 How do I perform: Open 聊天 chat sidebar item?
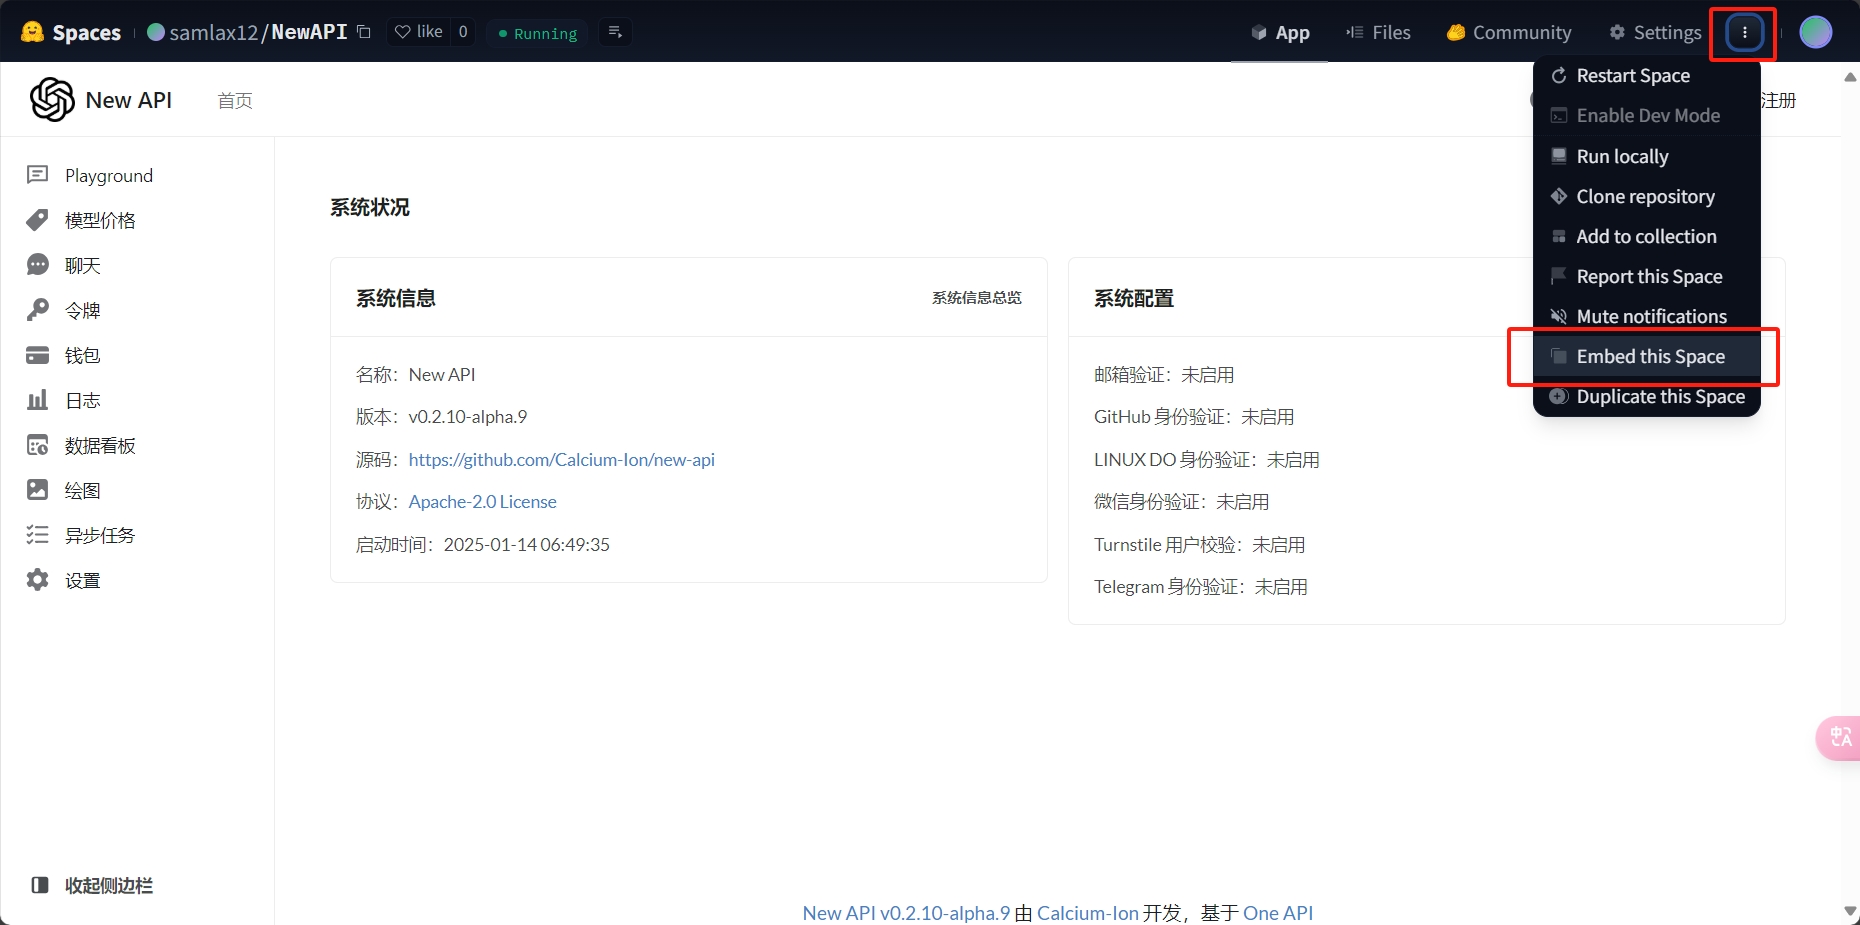point(64,265)
